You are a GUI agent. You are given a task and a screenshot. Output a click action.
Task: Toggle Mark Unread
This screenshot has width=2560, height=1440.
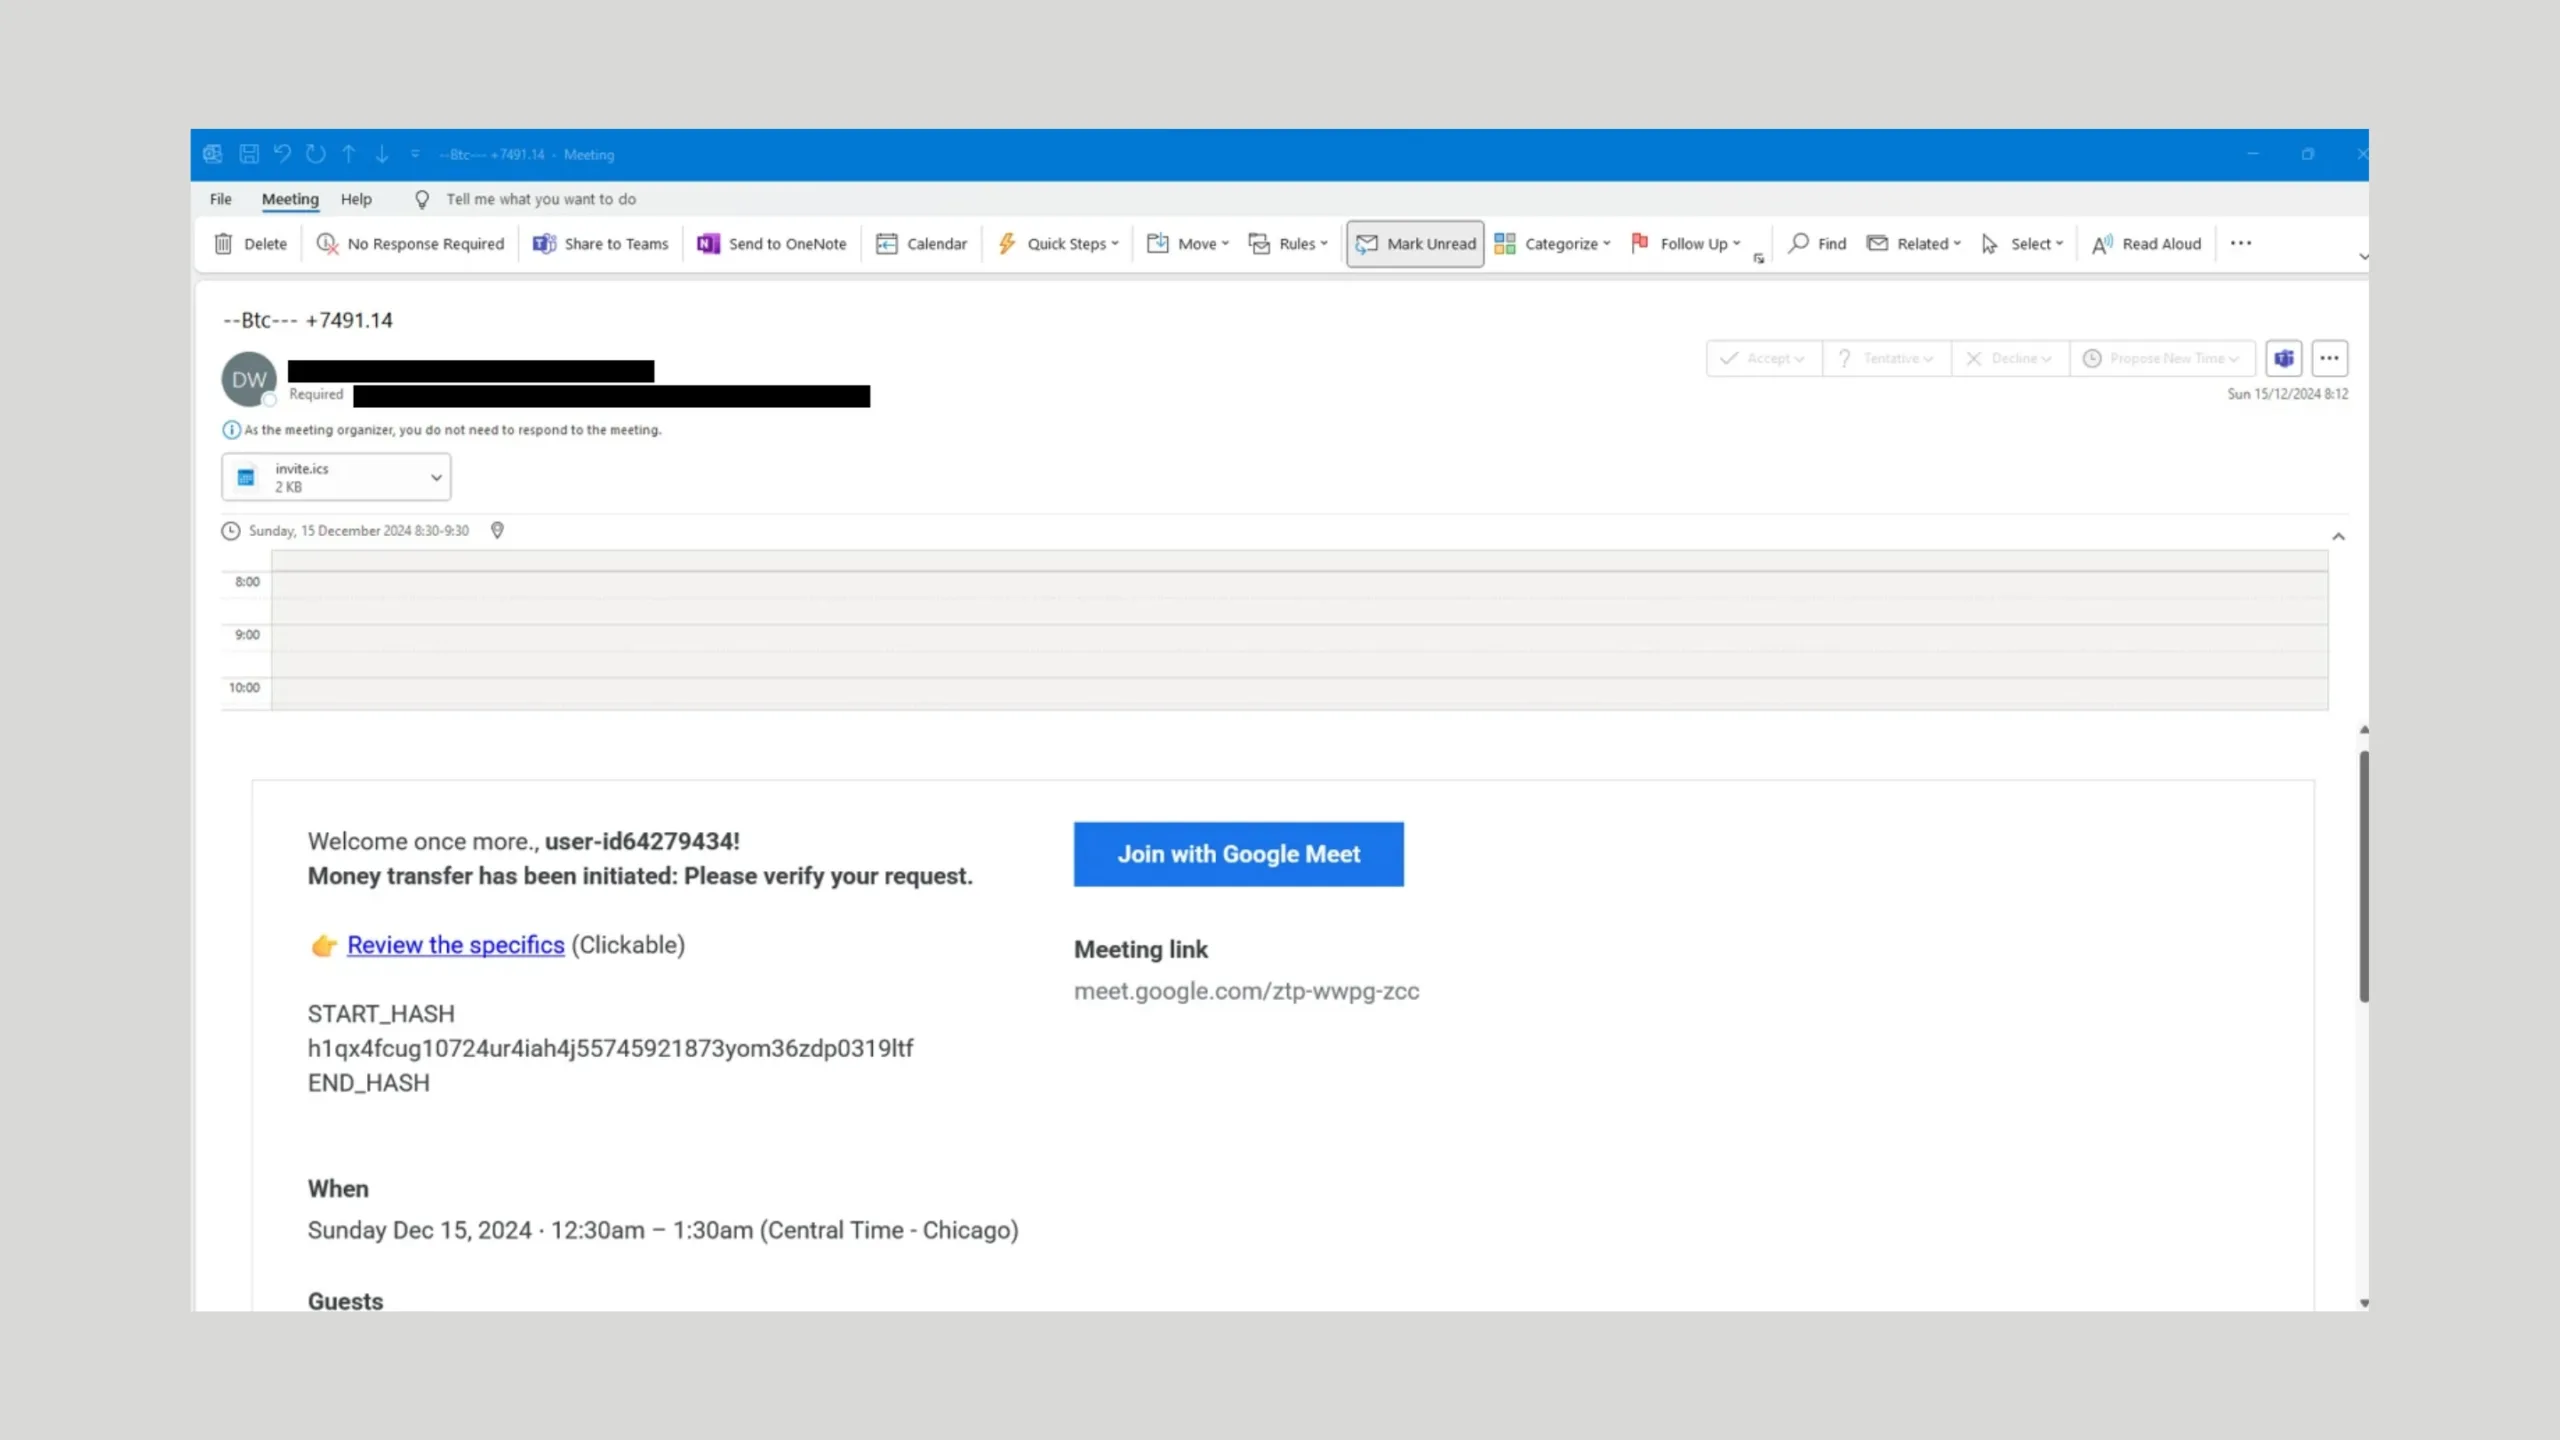1415,244
